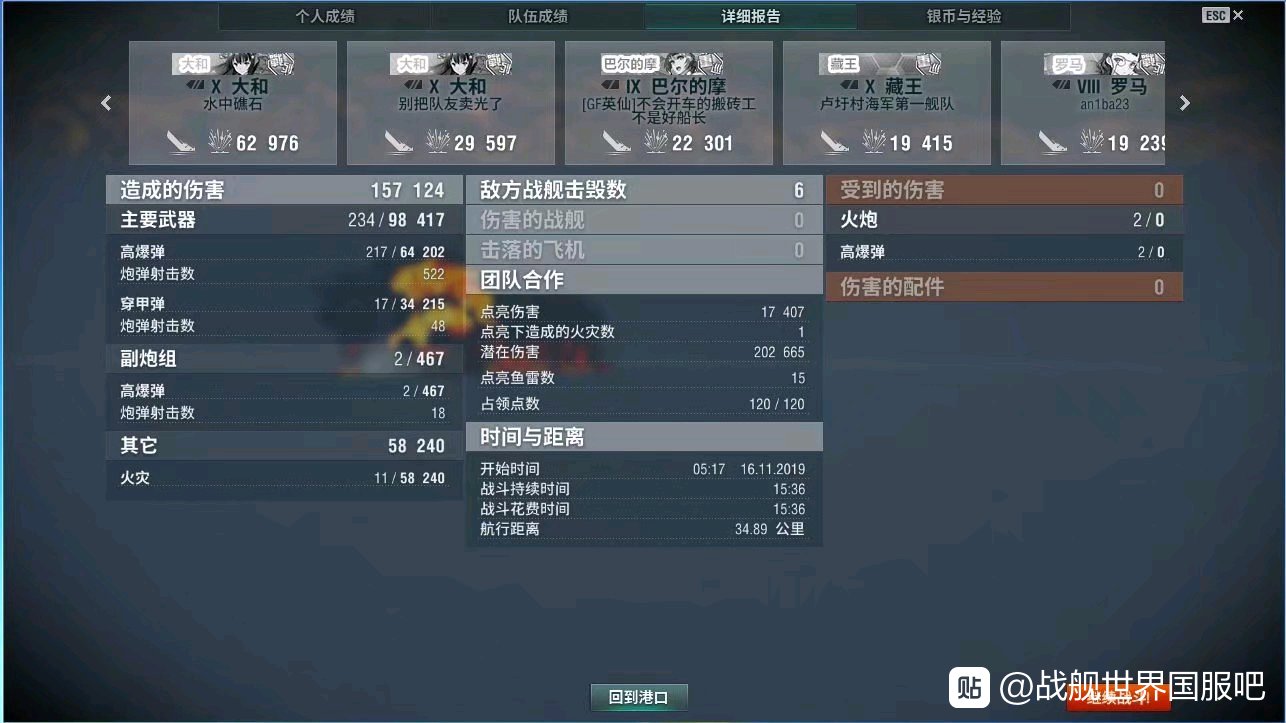
Task: Select the IX 巴尔的摩 player card
Action: (669, 103)
